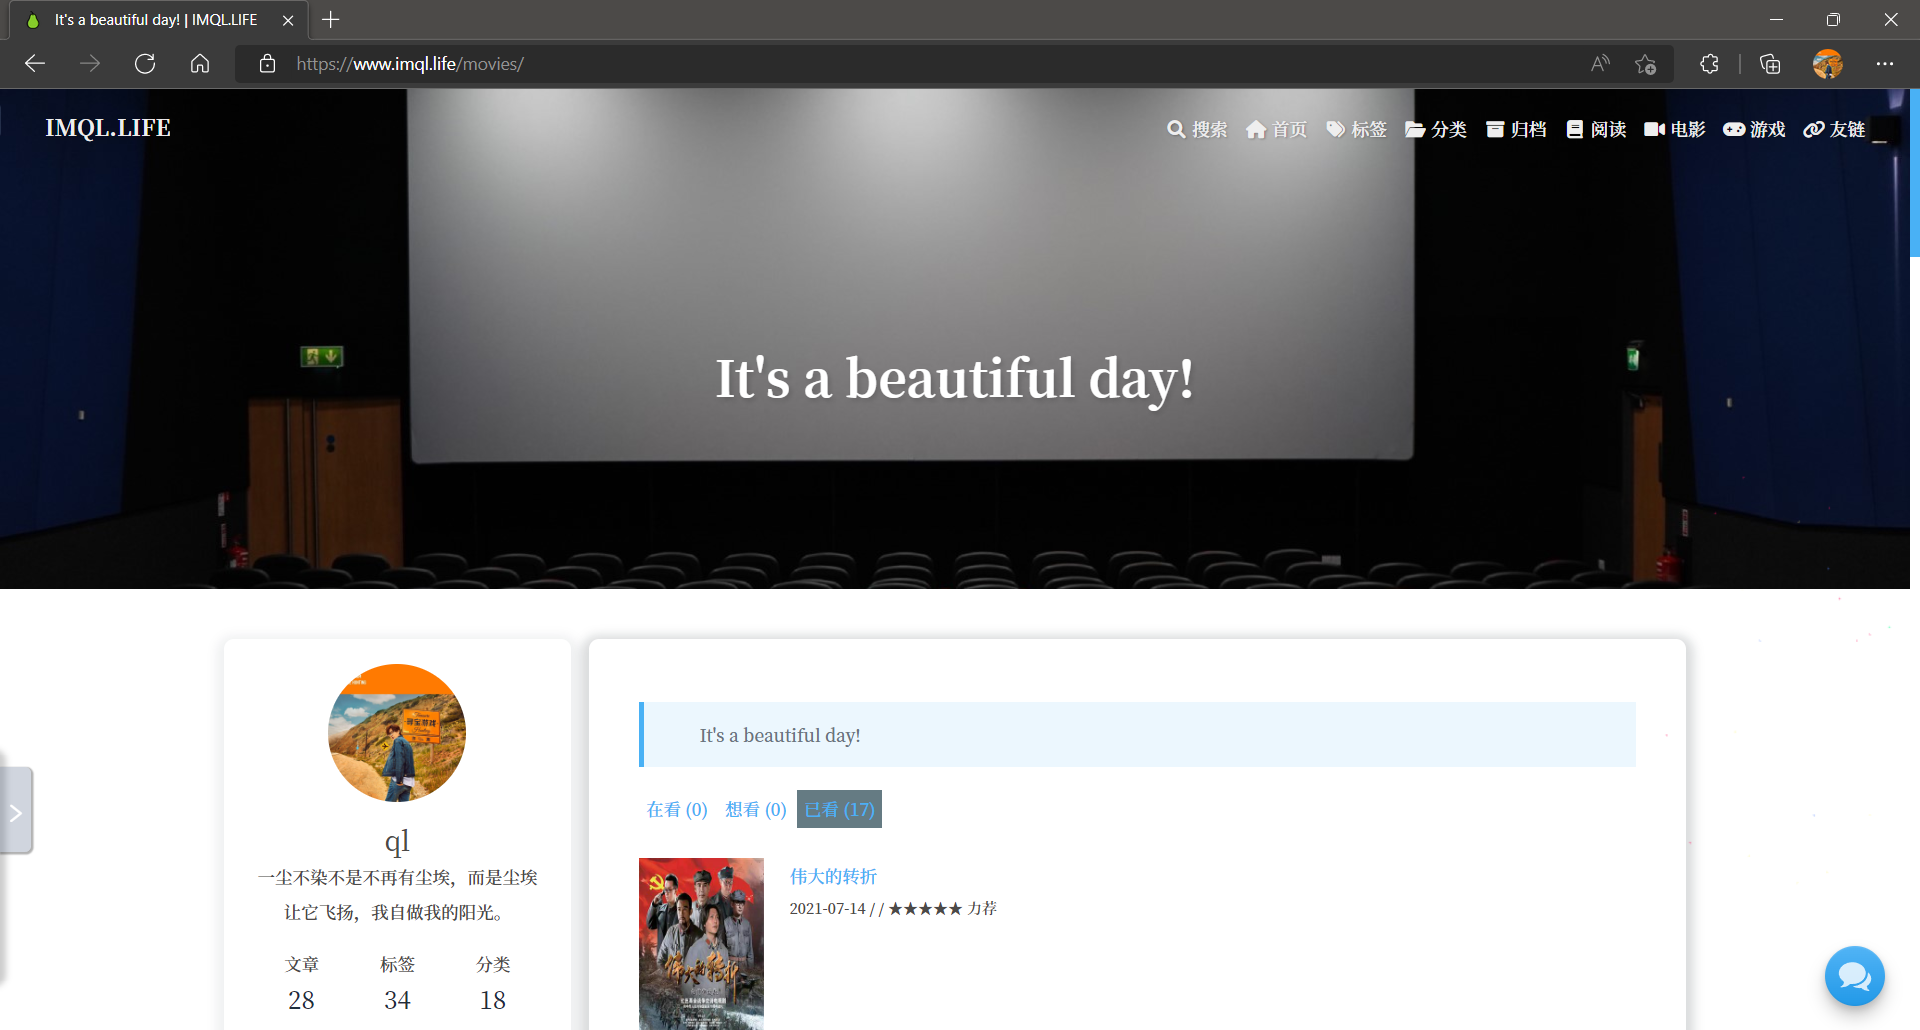Open the 搜索 search menu item
Viewport: 1920px width, 1030px height.
[x=1197, y=129]
